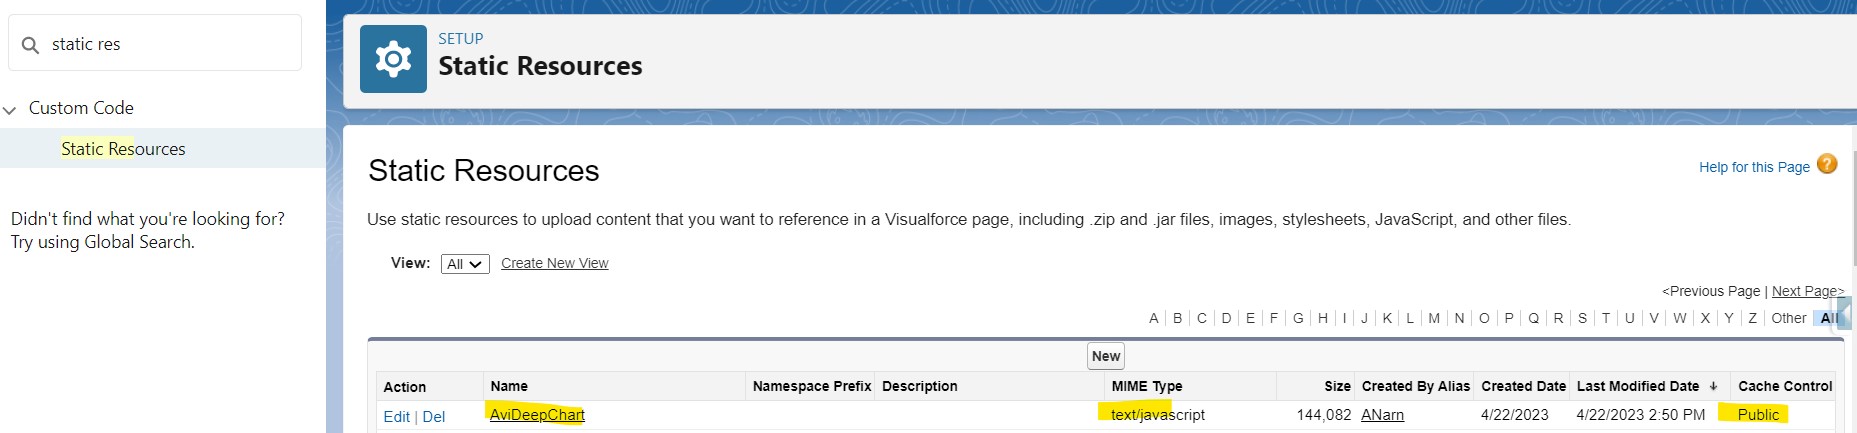Viewport: 1857px width, 433px height.
Task: Filter list by letter C
Action: tap(1202, 318)
